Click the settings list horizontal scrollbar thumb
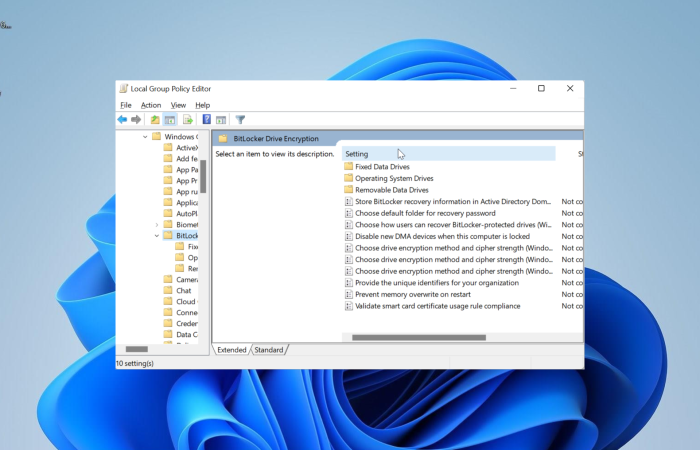The height and width of the screenshot is (450, 700). click(419, 338)
